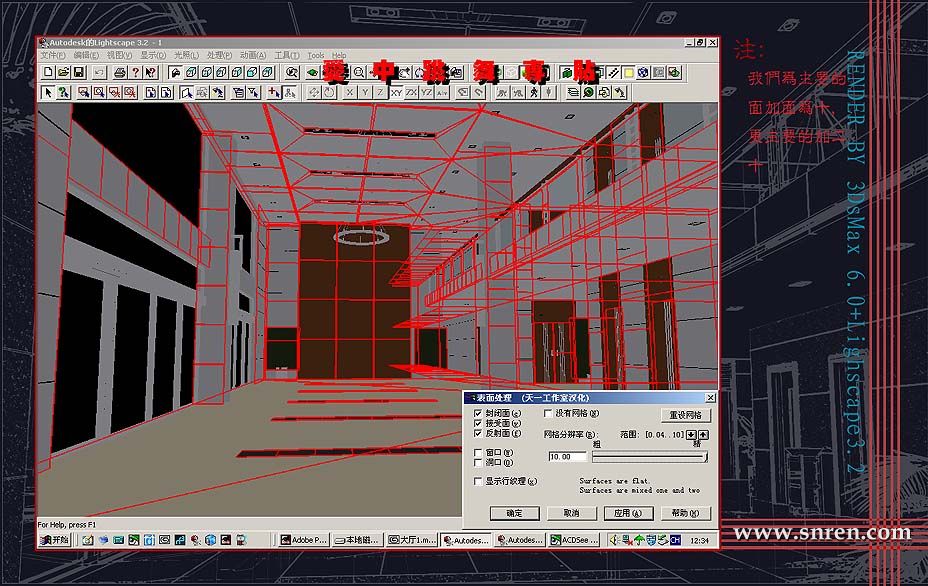Open the 显示(D) menu

(x=153, y=55)
